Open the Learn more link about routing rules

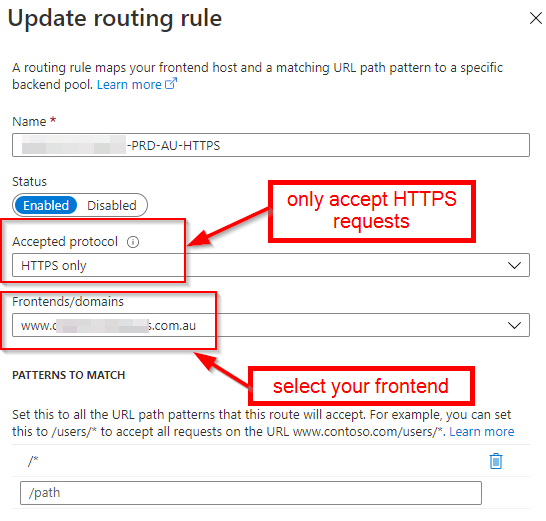pyautogui.click(x=129, y=85)
